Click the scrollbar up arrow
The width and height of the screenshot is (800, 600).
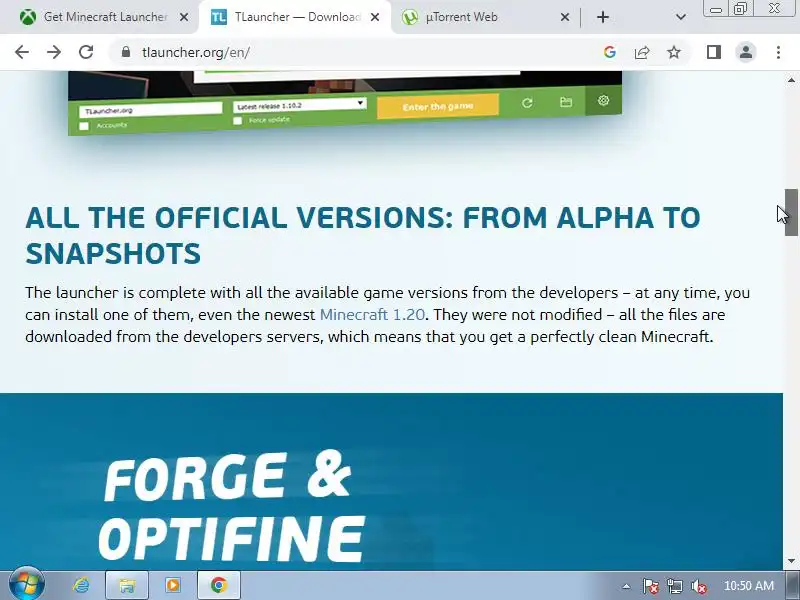[791, 80]
